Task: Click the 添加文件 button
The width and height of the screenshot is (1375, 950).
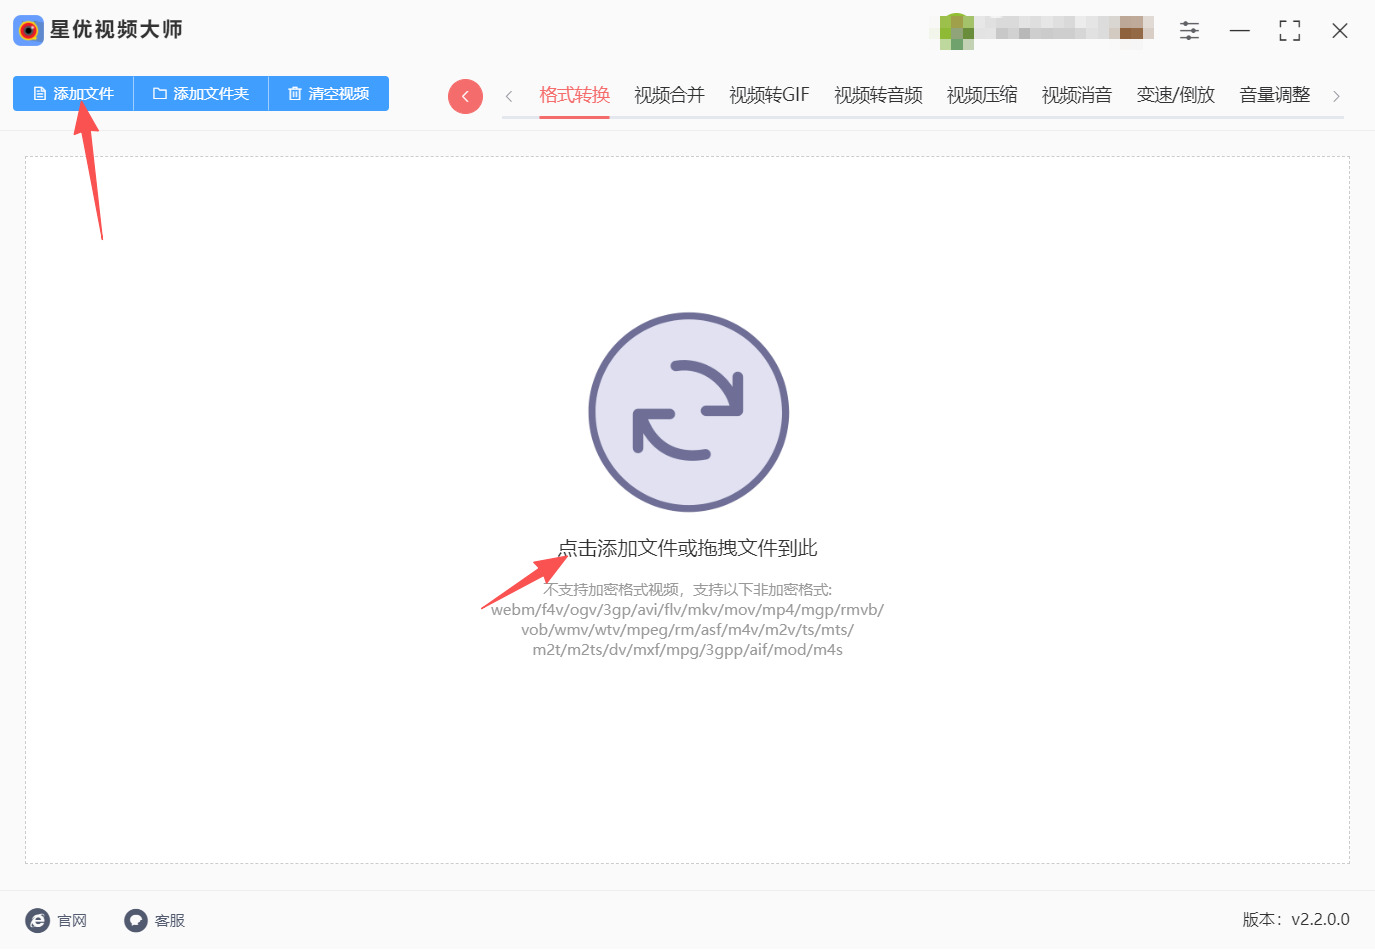Action: (73, 94)
